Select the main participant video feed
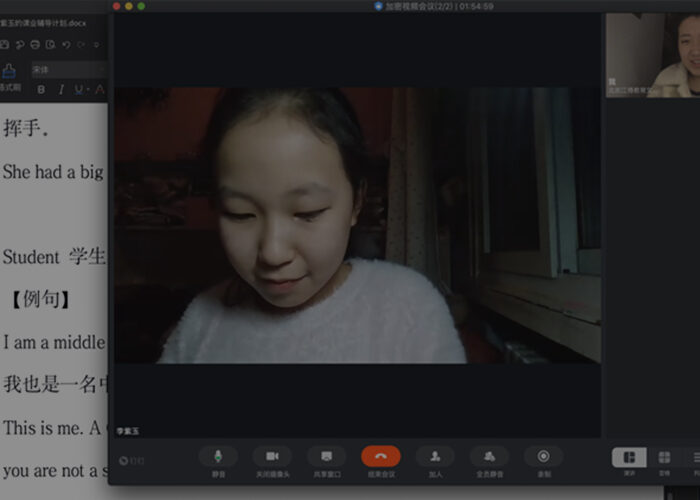The height and width of the screenshot is (500, 700). pyautogui.click(x=357, y=225)
